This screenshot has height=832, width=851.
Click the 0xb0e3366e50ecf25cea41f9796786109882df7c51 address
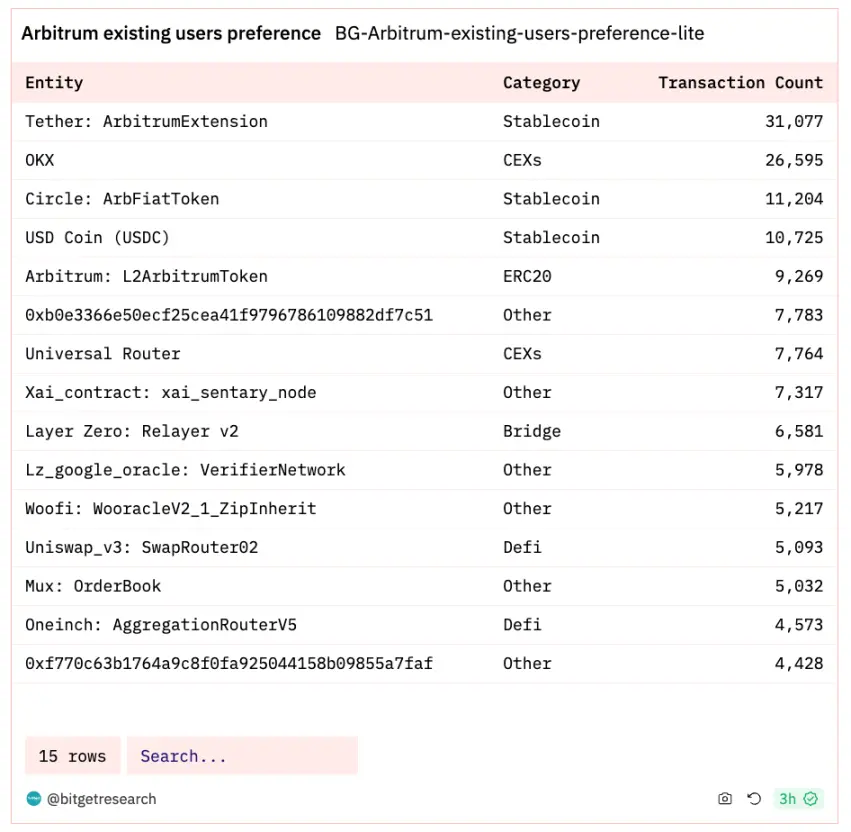[x=229, y=315]
